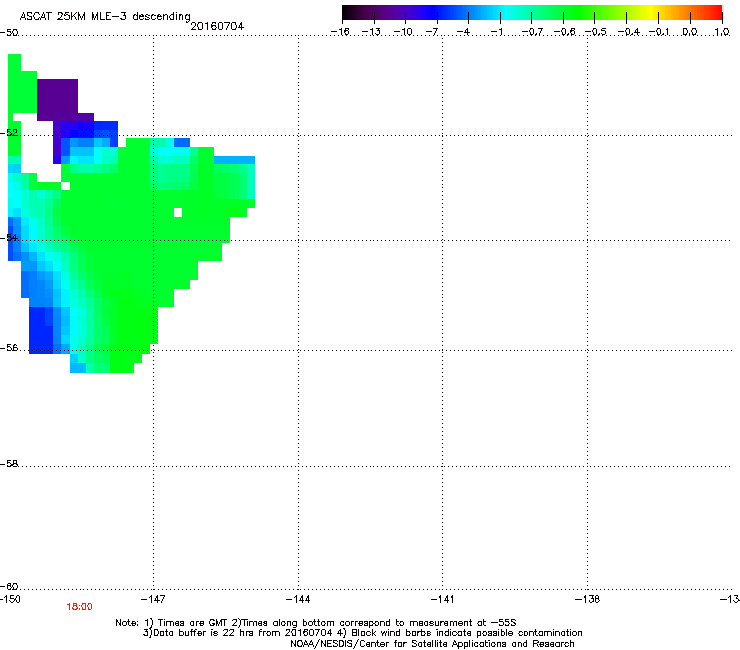
Task: Click the black-purple start of the color bar
Action: click(352, 12)
